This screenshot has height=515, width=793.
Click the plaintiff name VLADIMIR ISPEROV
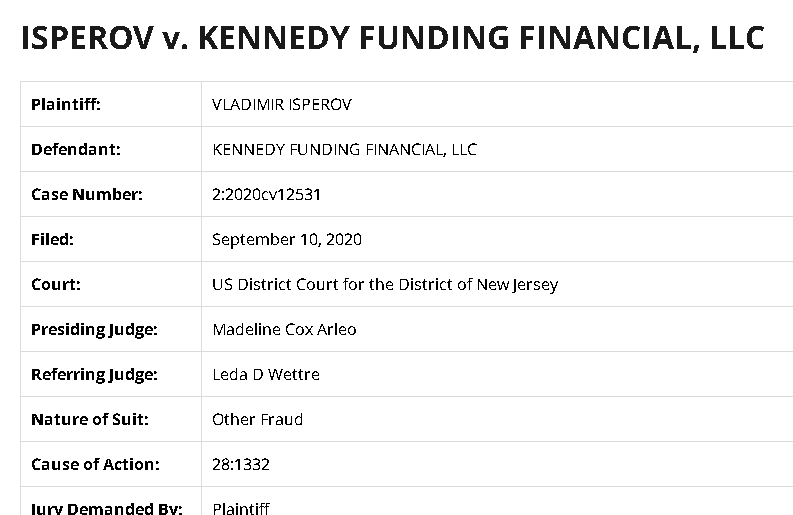pos(282,105)
